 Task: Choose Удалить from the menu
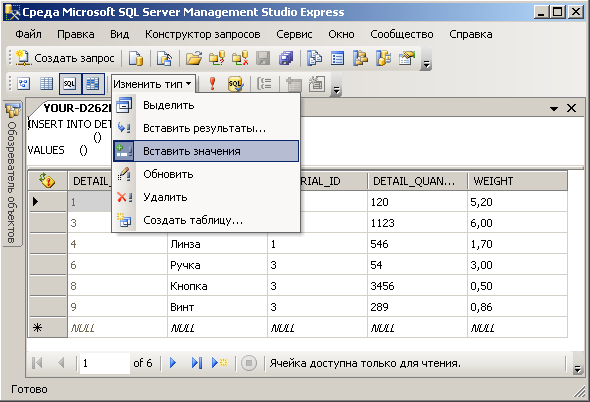[206, 197]
